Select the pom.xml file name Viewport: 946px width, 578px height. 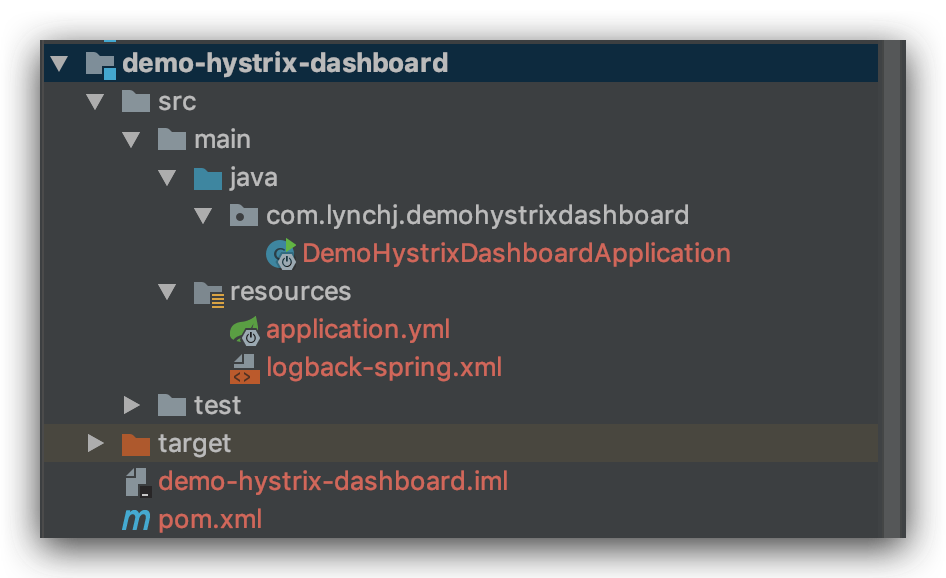tap(210, 520)
